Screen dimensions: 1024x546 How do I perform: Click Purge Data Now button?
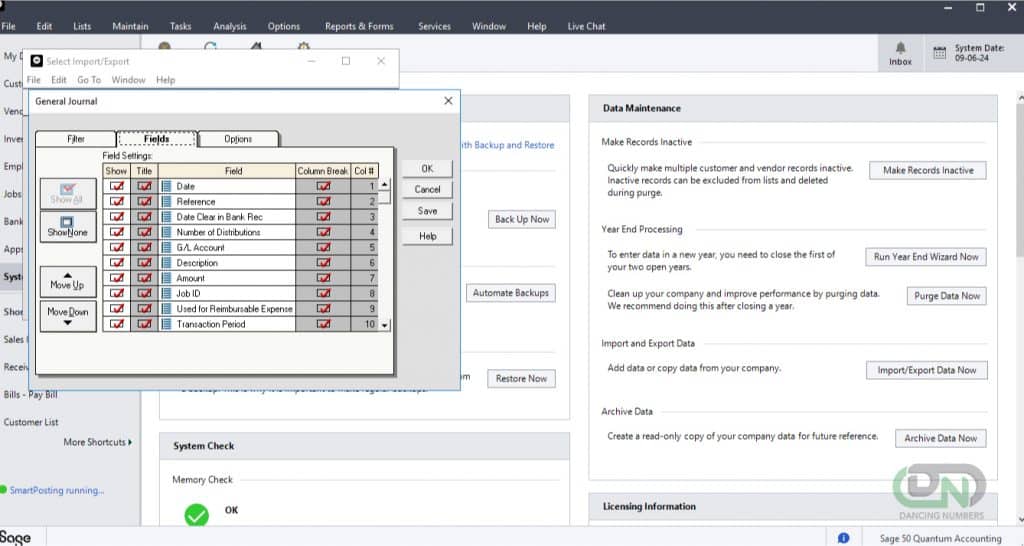(947, 296)
